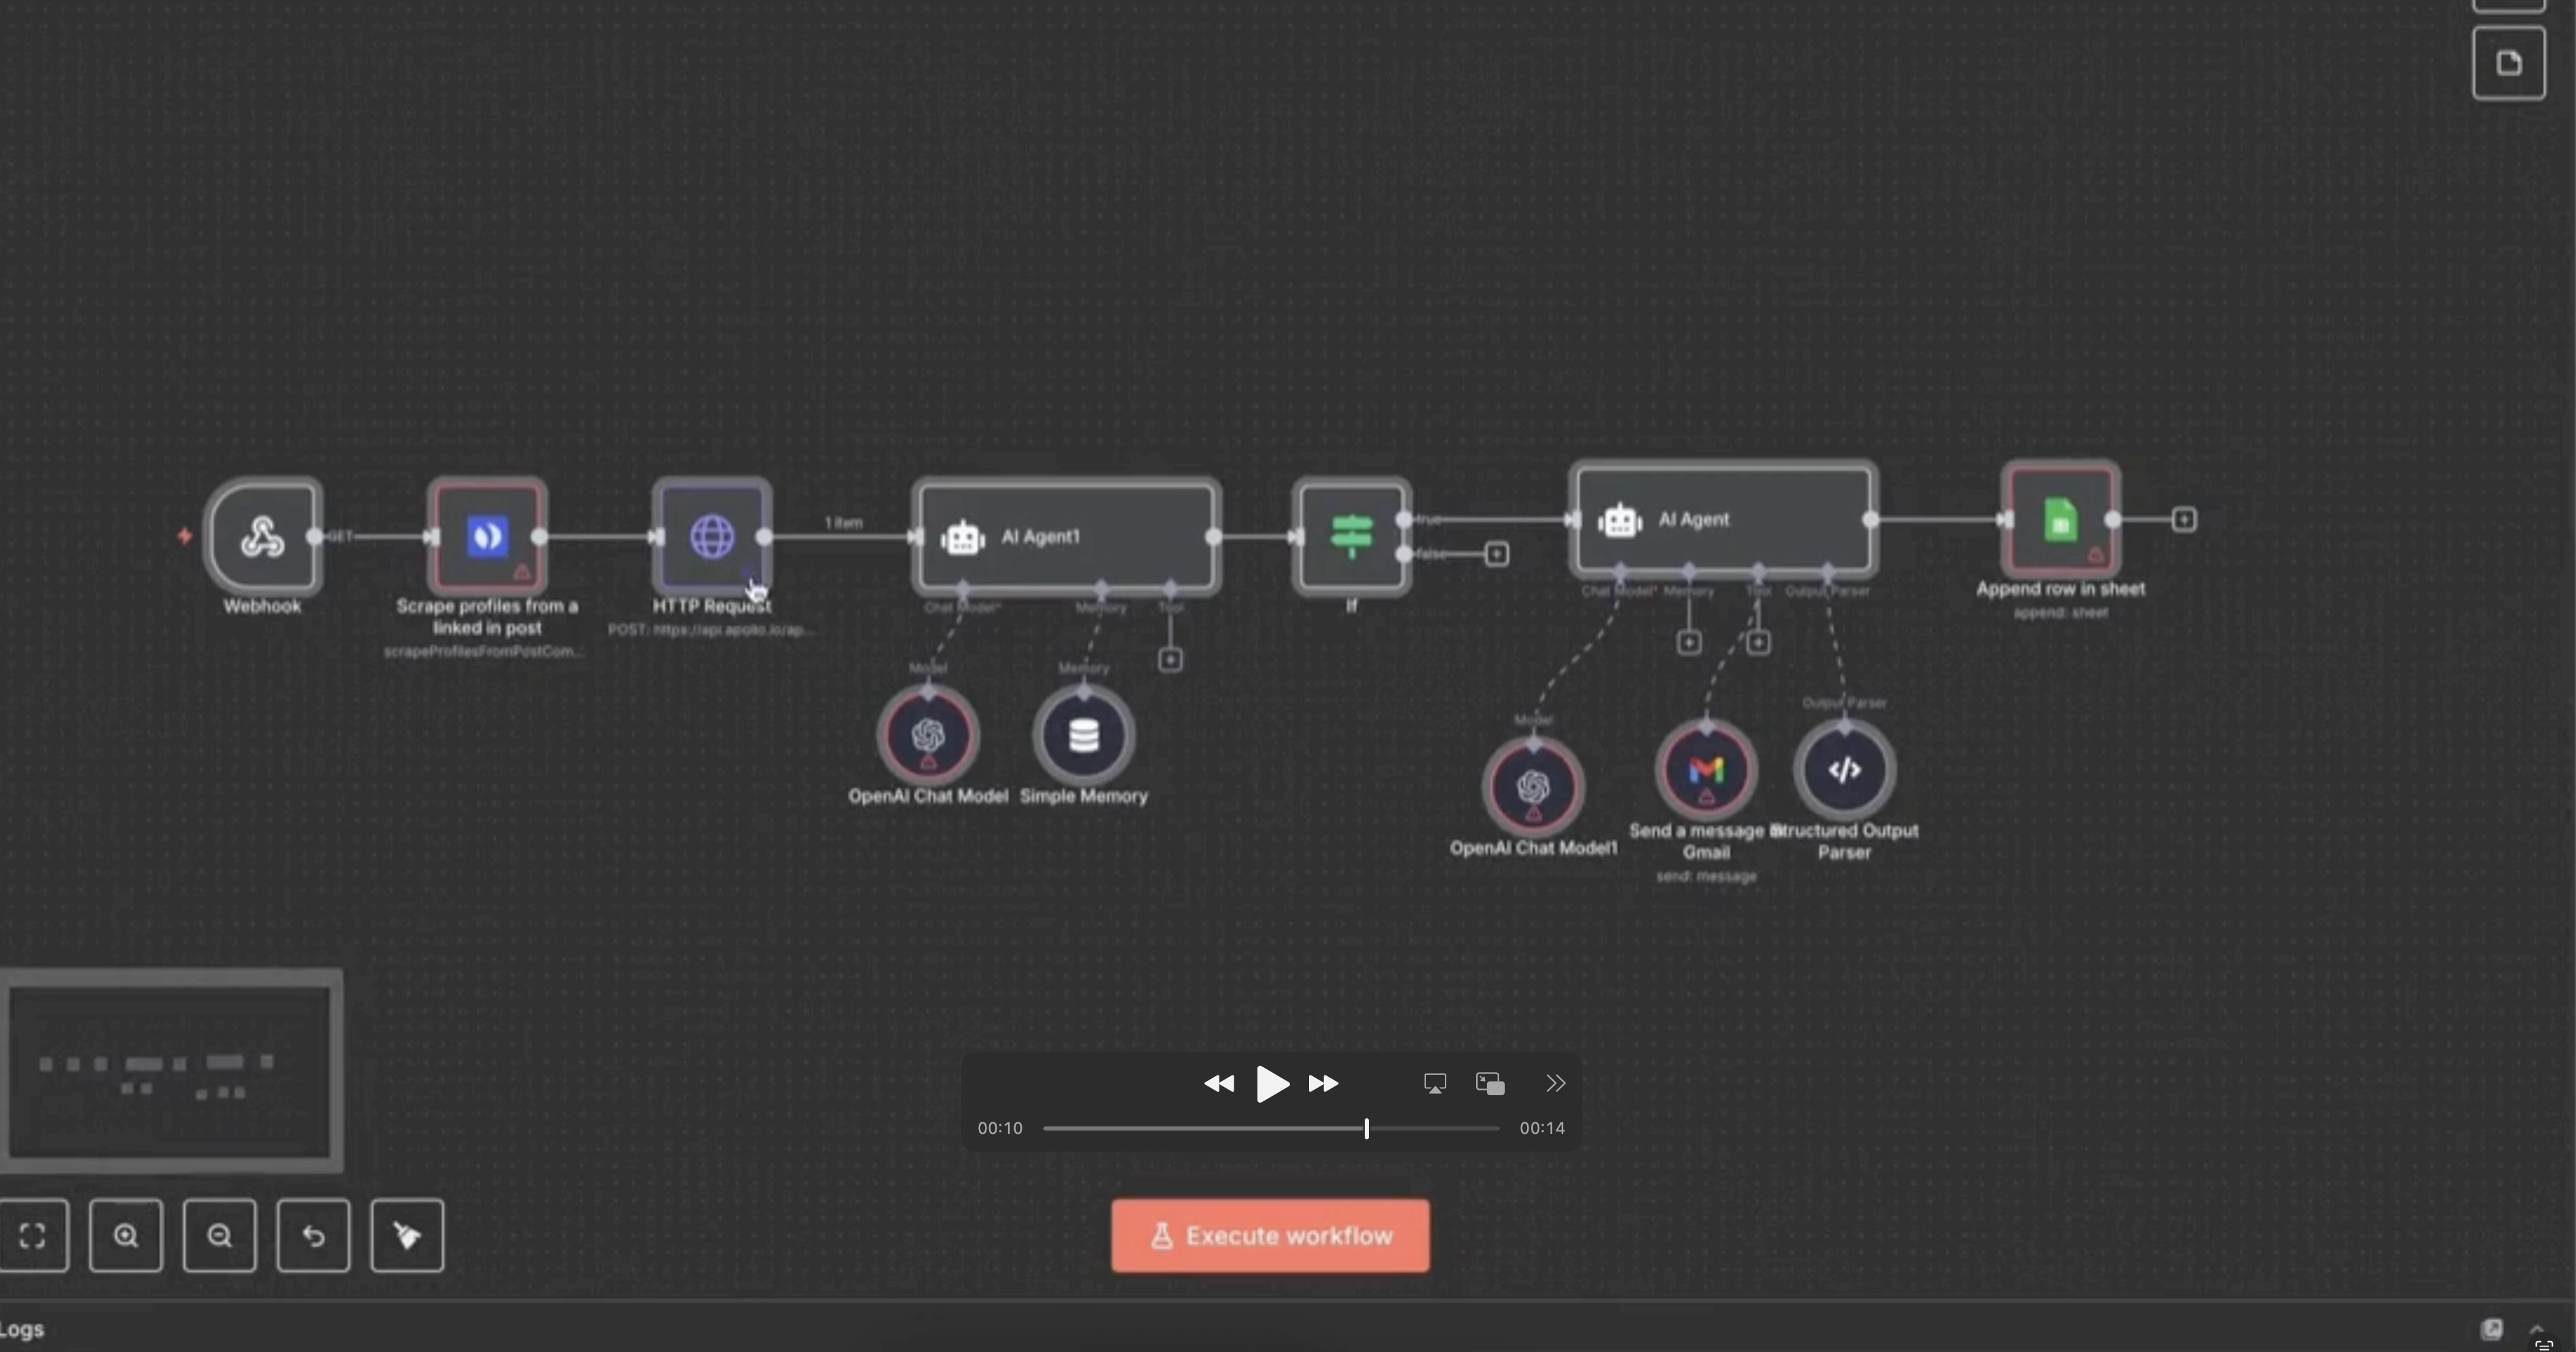Click the fit-to-view canvas button
Viewport: 2576px width, 1352px height.
tap(33, 1236)
